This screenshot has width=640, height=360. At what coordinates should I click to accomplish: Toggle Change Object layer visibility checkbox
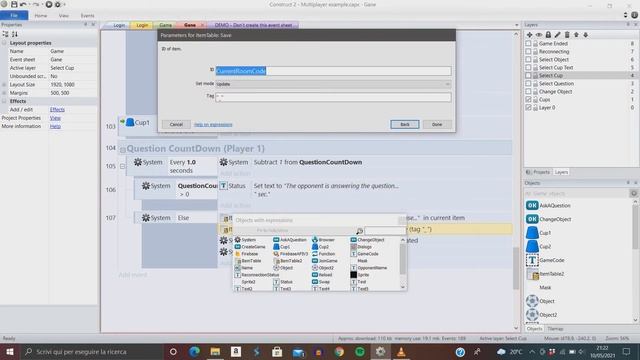pos(528,91)
